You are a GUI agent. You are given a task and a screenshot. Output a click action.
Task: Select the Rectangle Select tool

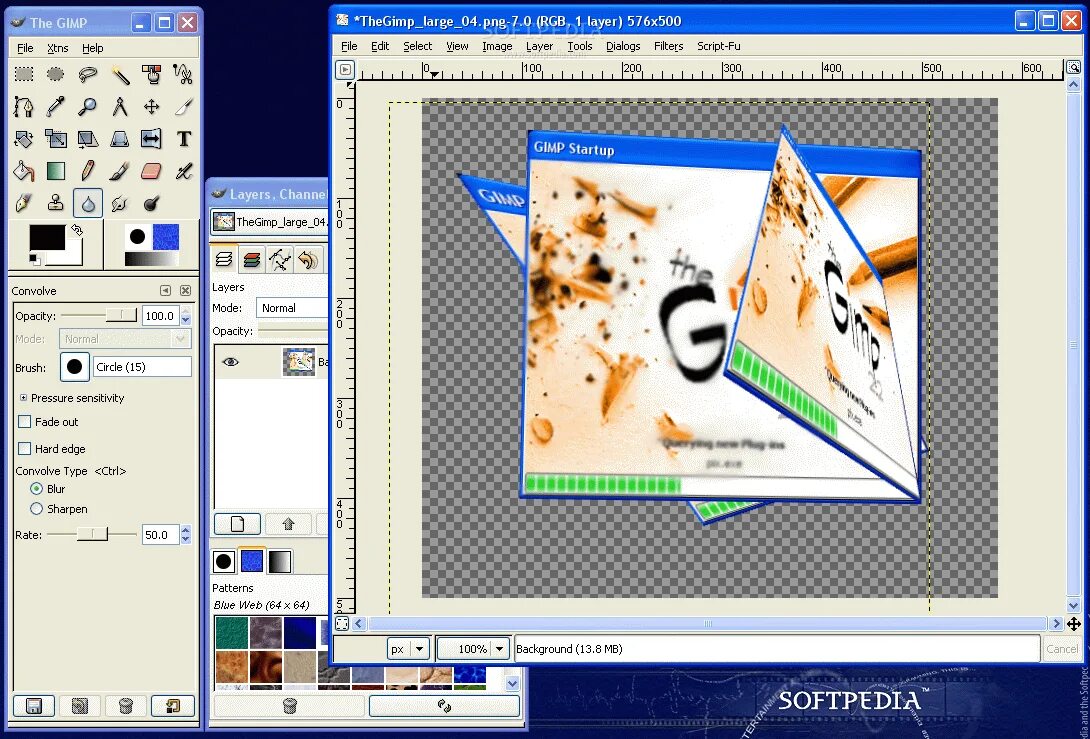(x=24, y=74)
